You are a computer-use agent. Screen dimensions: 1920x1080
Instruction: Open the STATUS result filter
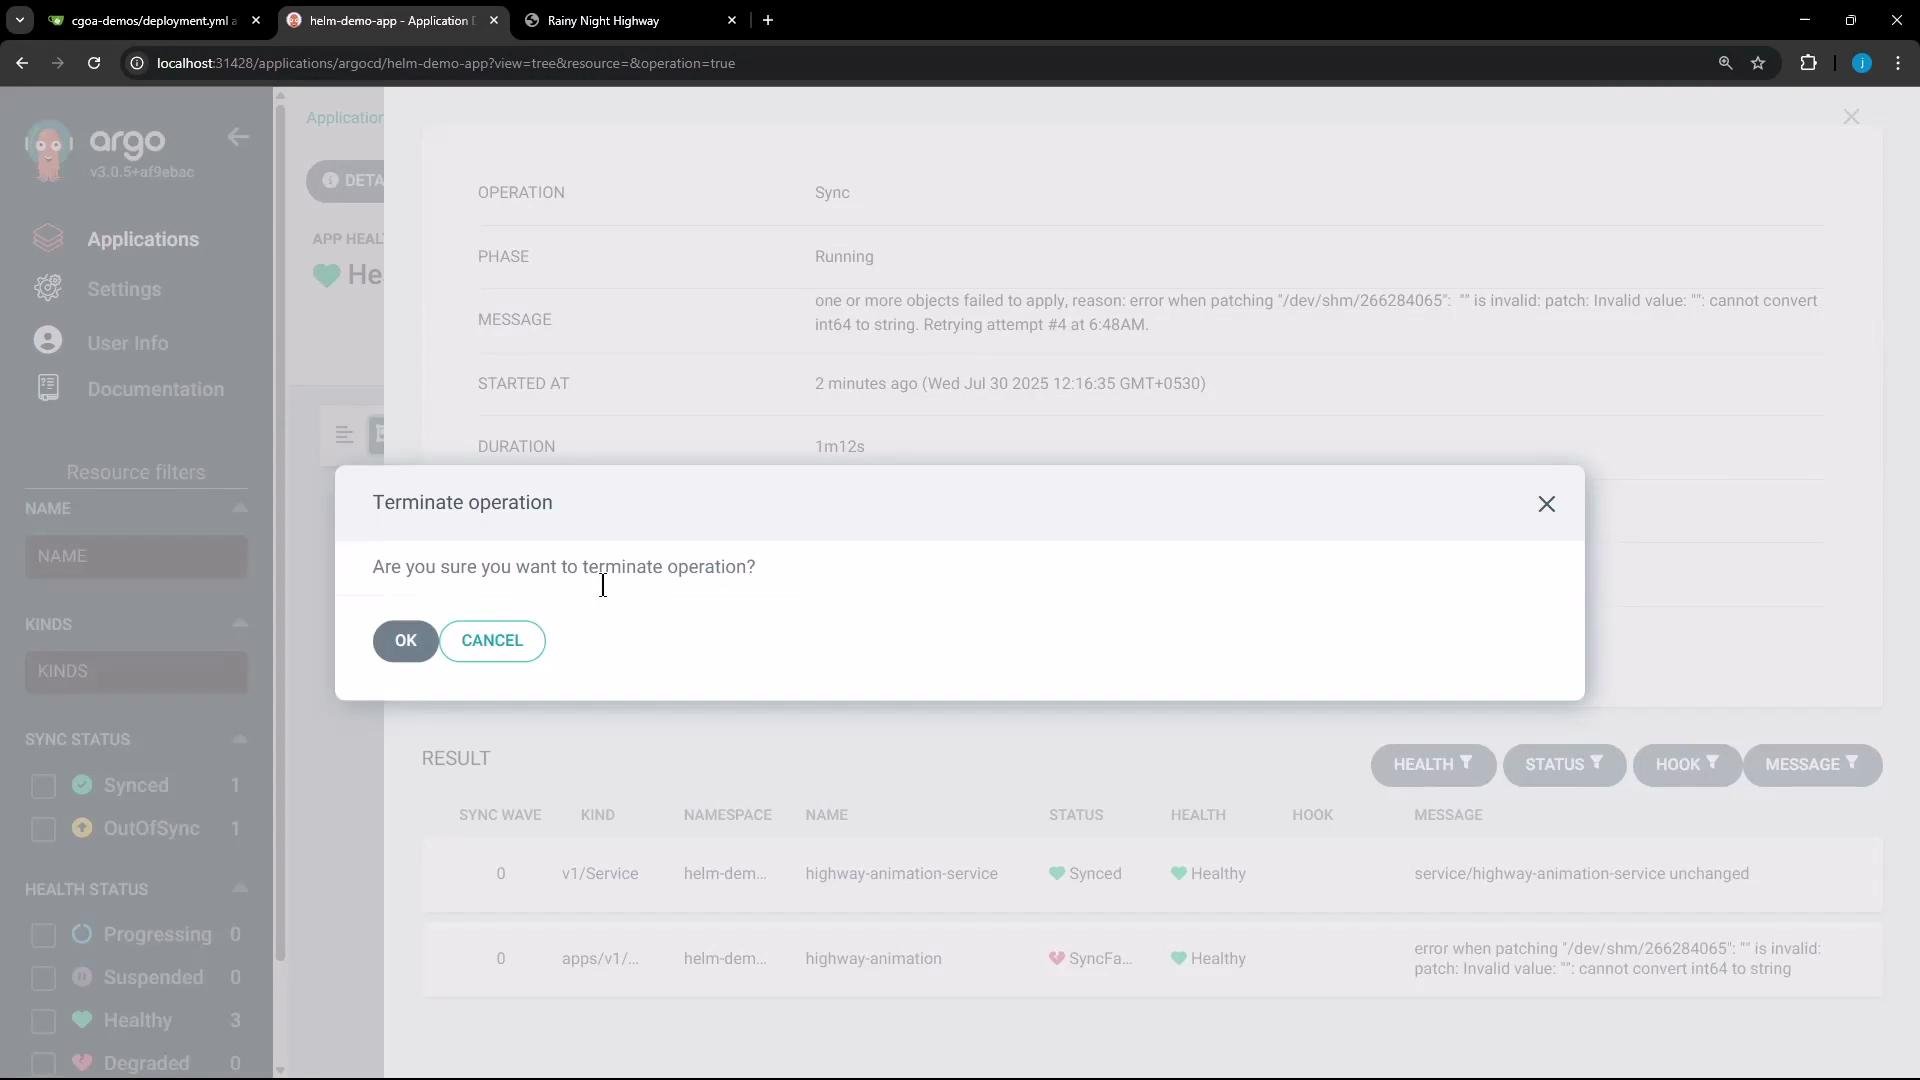coord(1564,765)
